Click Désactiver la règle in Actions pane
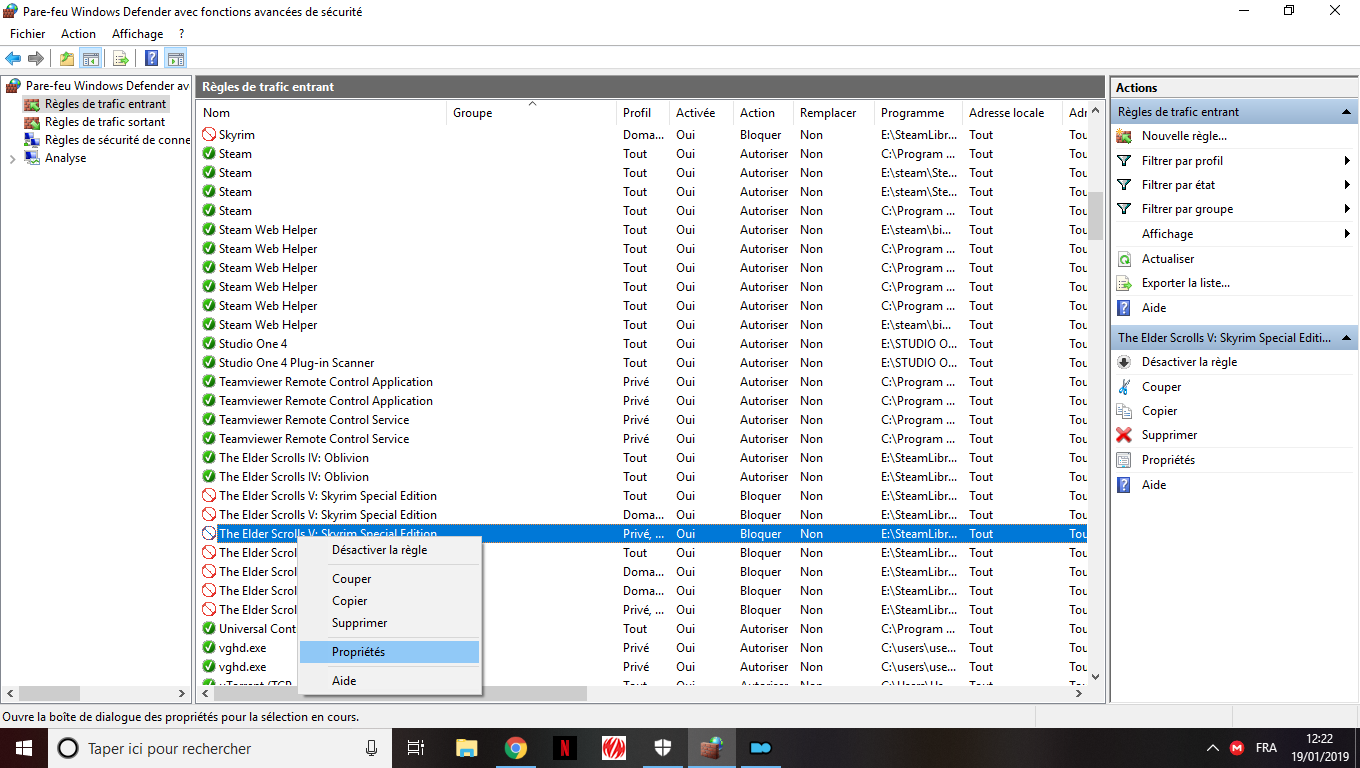This screenshot has width=1360, height=768. [1189, 362]
